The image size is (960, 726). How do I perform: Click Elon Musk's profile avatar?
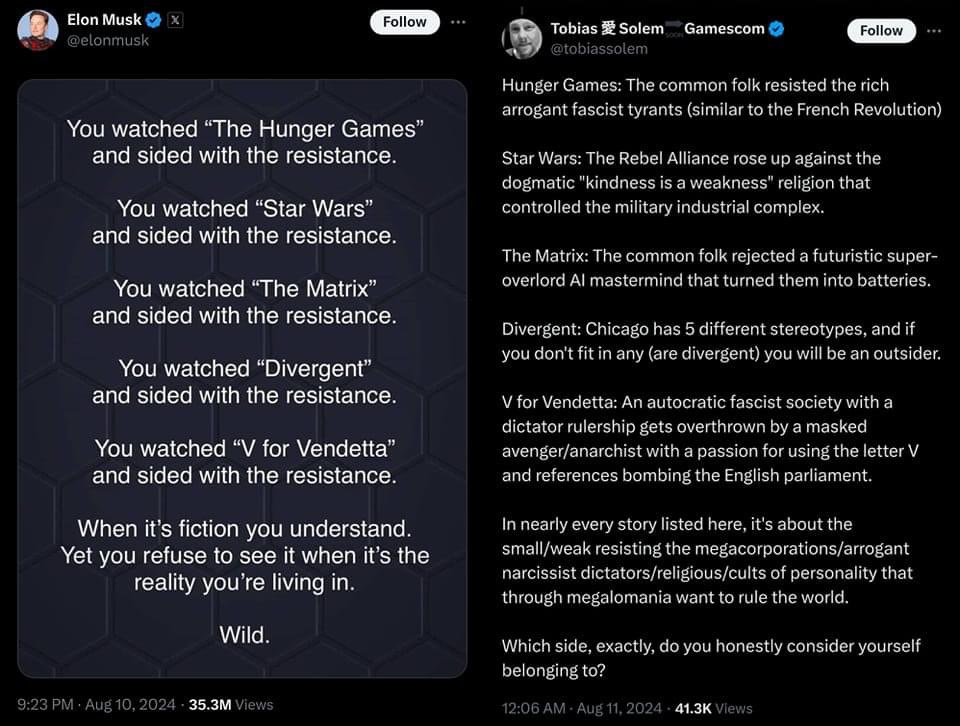tap(38, 30)
